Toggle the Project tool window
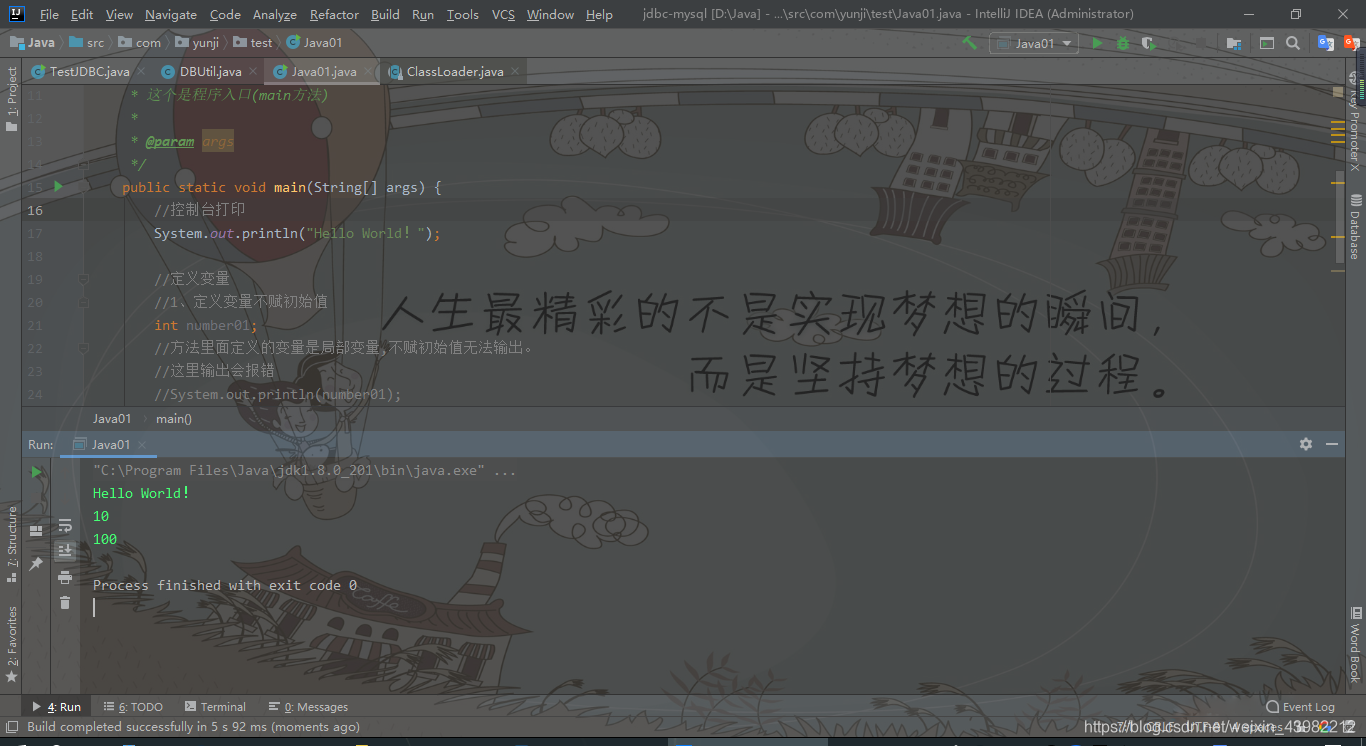Image resolution: width=1366 pixels, height=746 pixels. tap(11, 100)
